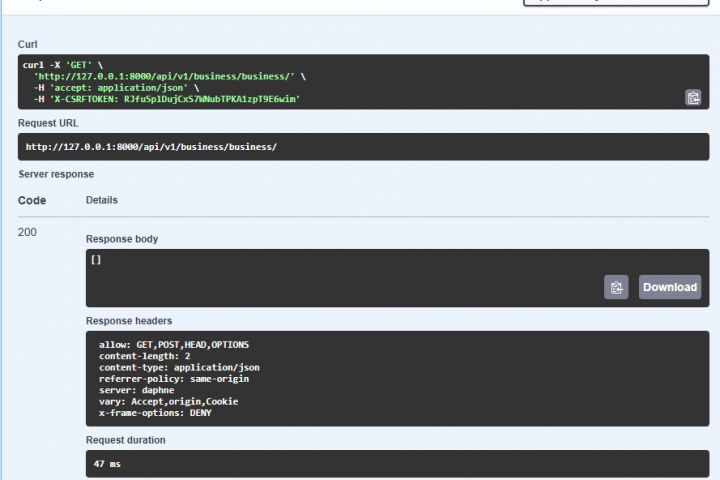Click the Request duration label

(126, 440)
